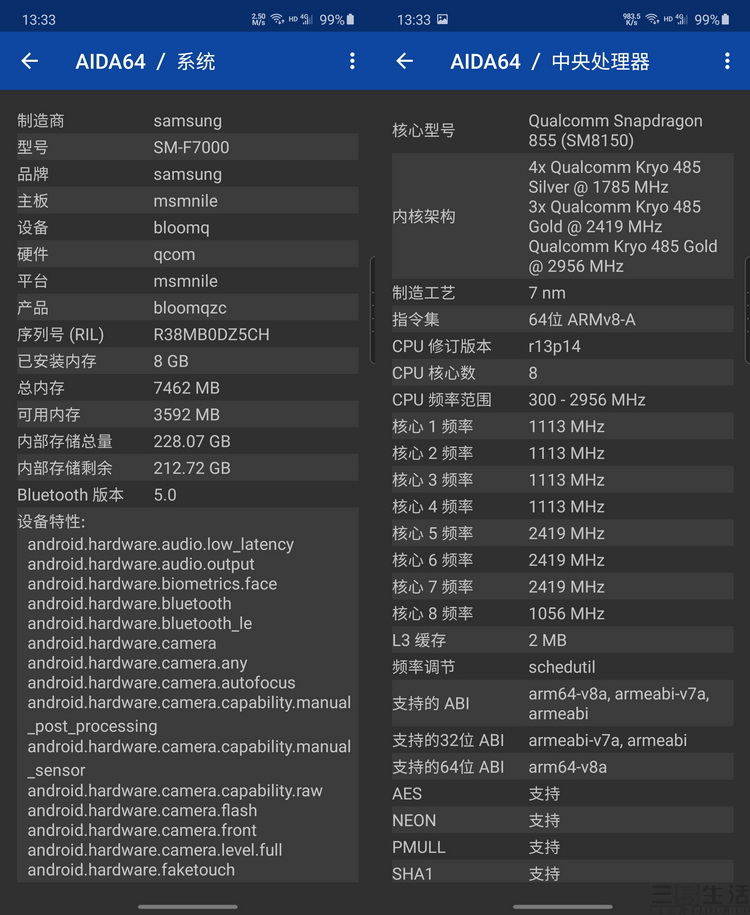Select android.hardware.camera.capability.raw entry
This screenshot has width=750, height=915.
(x=175, y=791)
